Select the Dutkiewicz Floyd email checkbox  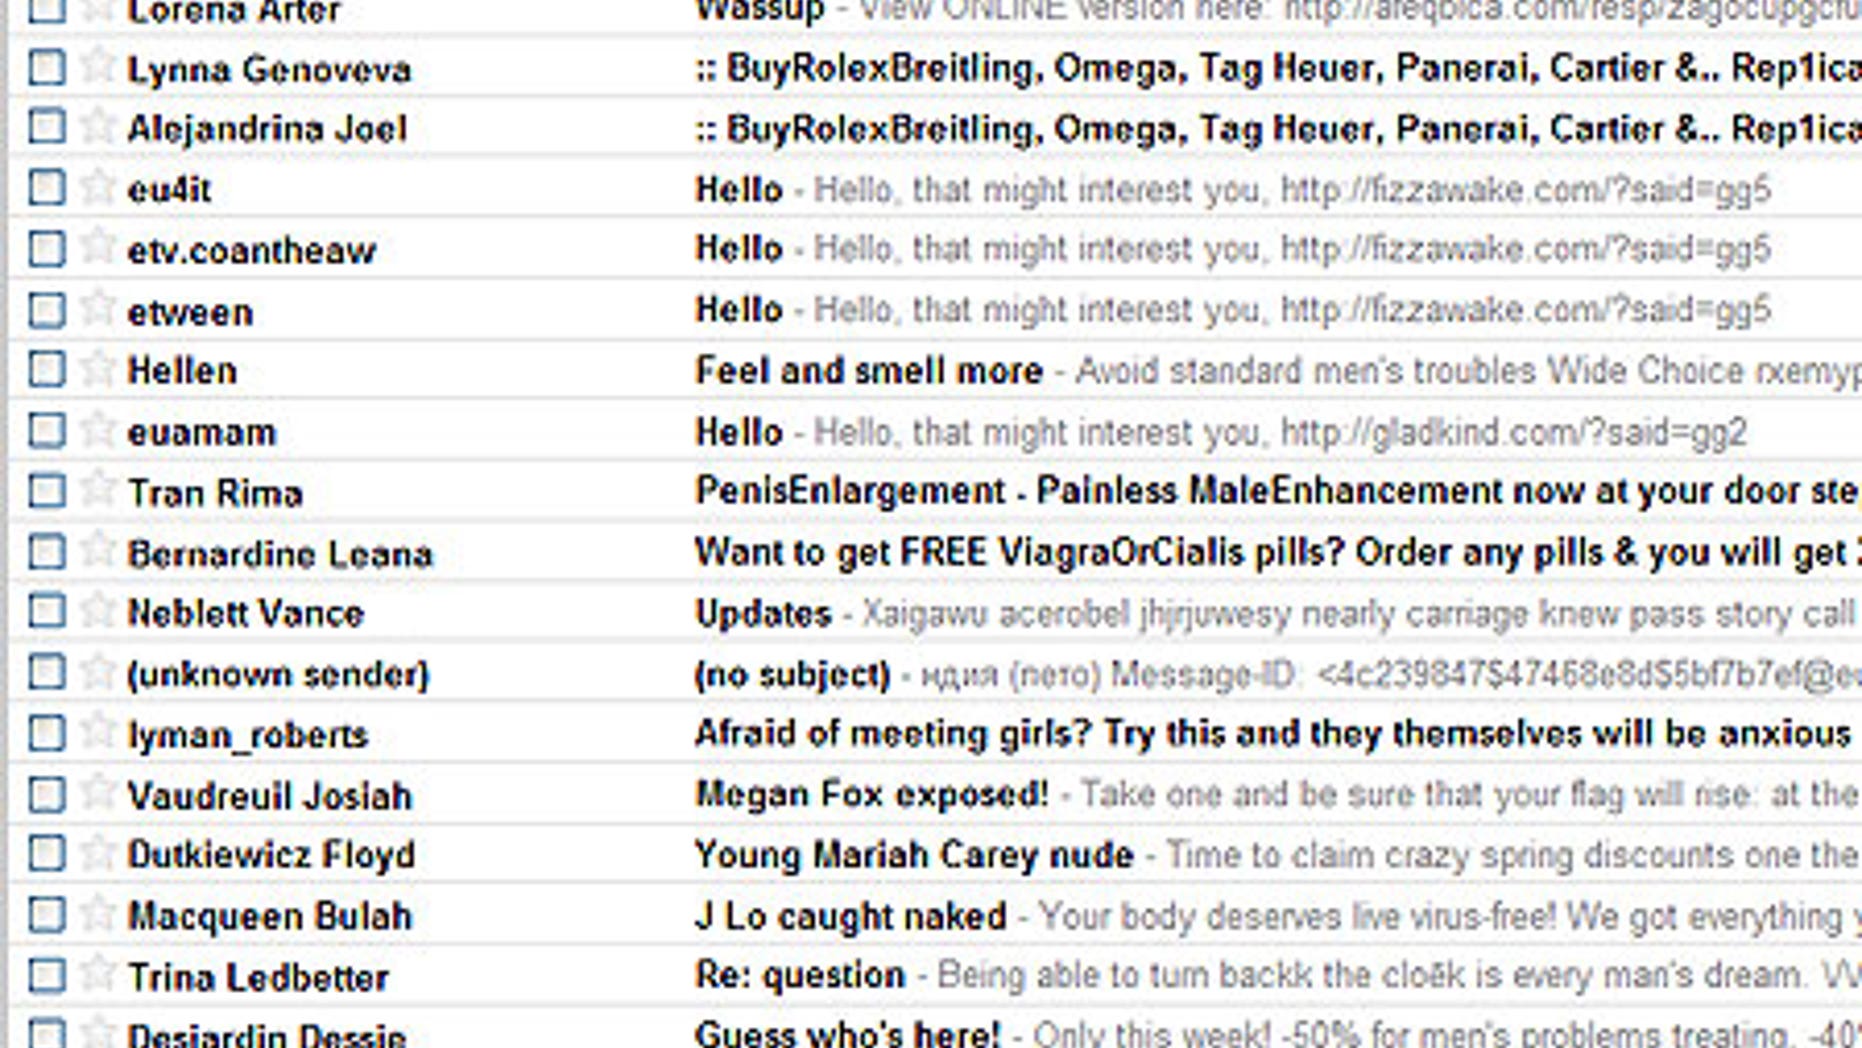[x=47, y=855]
